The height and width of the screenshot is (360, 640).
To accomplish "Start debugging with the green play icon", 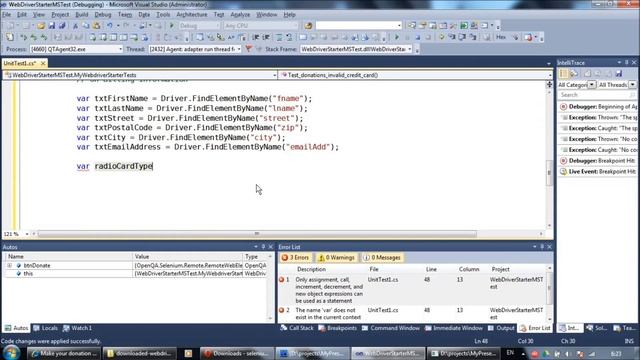I will [x=172, y=26].
